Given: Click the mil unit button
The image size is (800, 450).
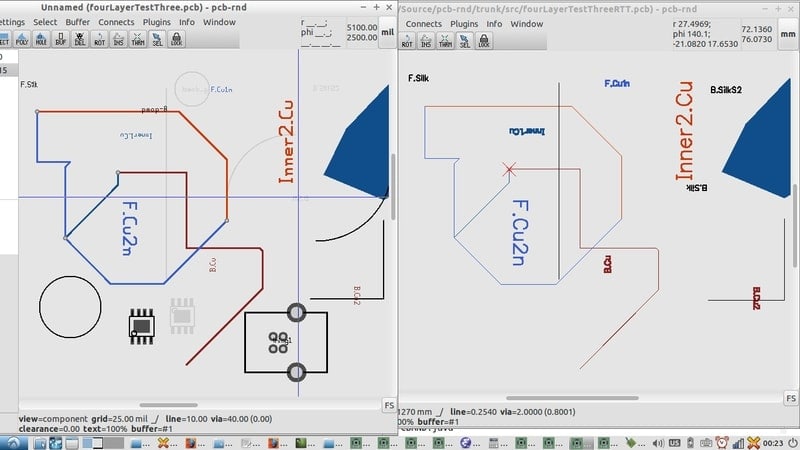Looking at the screenshot, I should 388,32.
